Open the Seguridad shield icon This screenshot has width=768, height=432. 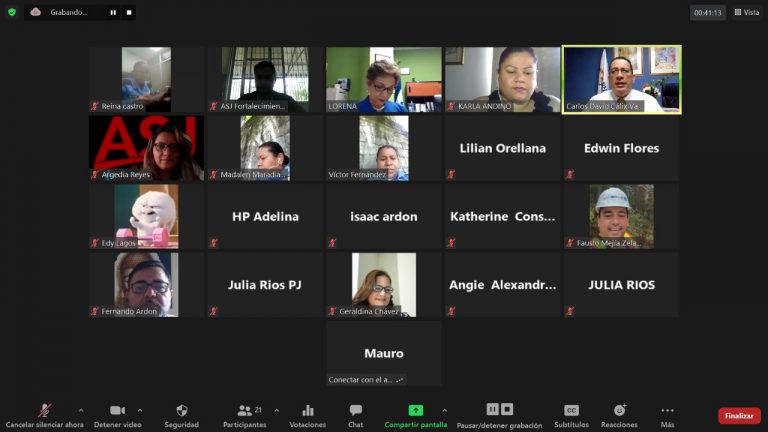point(182,411)
